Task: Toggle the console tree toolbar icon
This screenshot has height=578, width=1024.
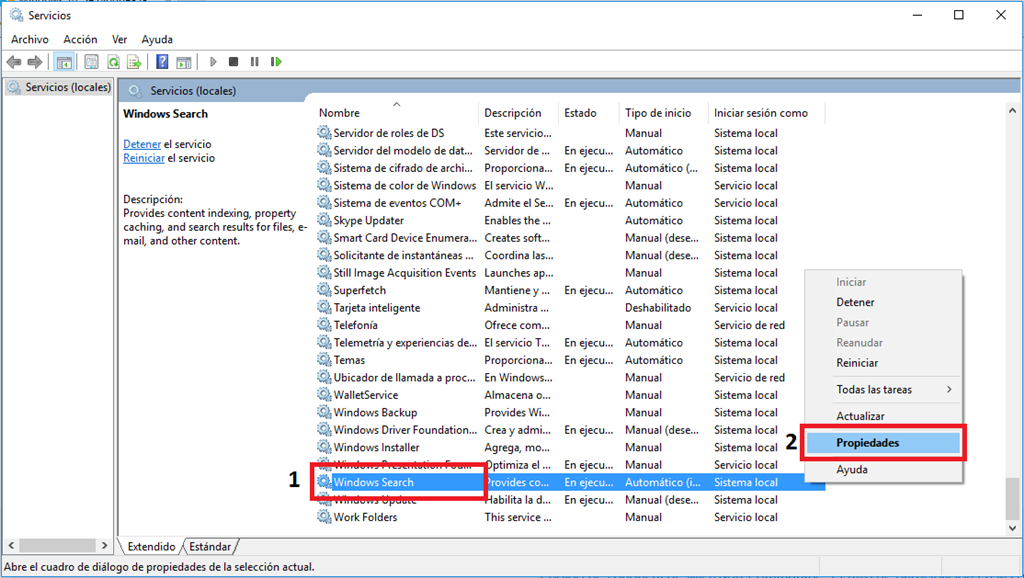Action: [64, 62]
